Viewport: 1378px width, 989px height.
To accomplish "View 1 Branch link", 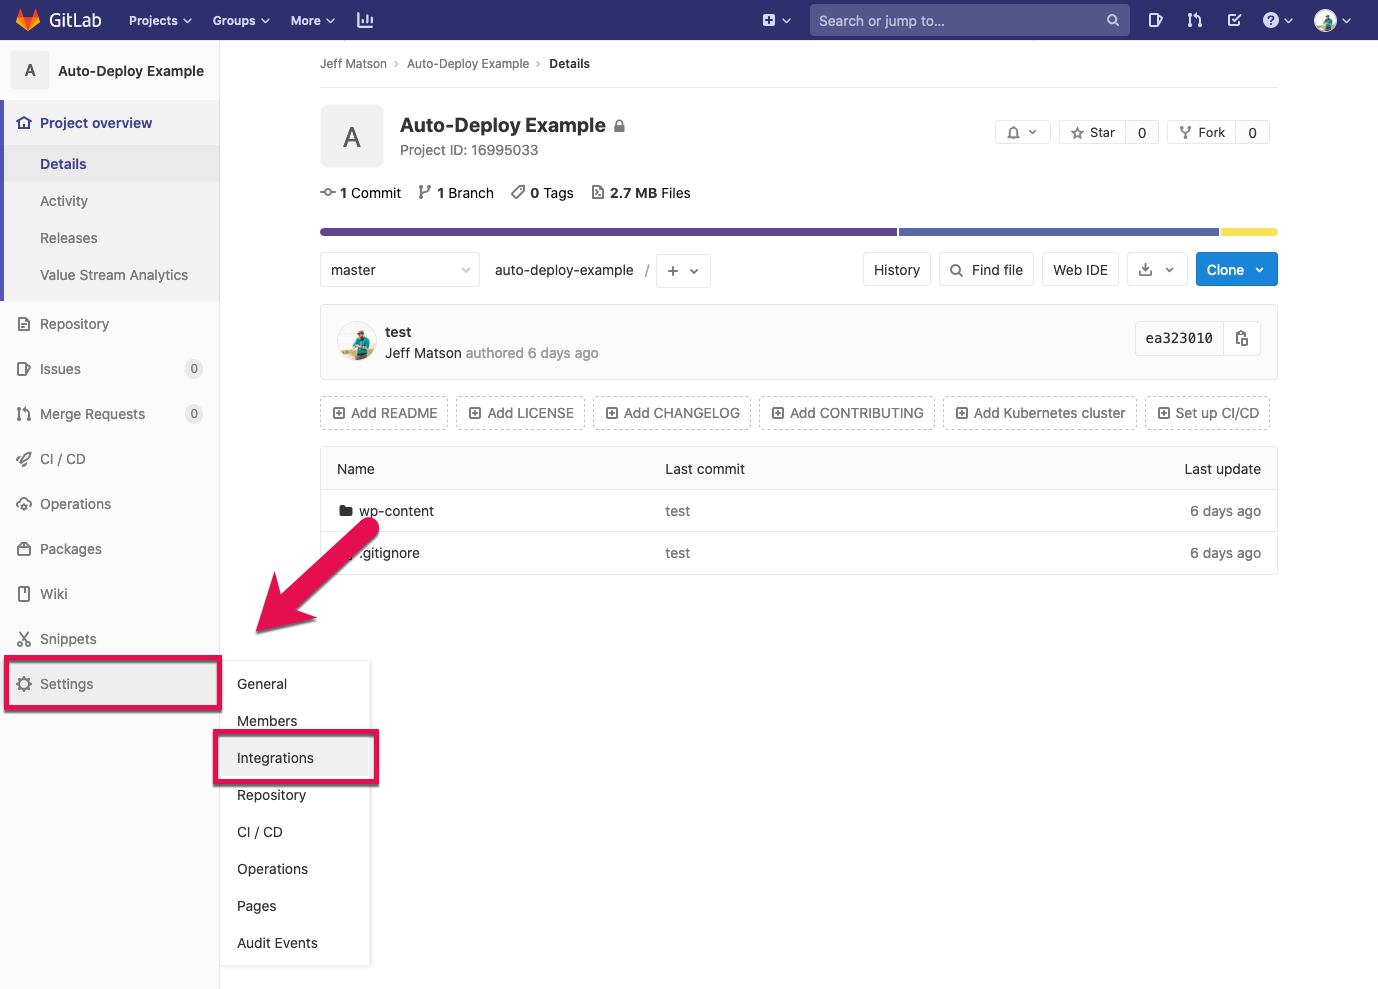I will (x=456, y=193).
